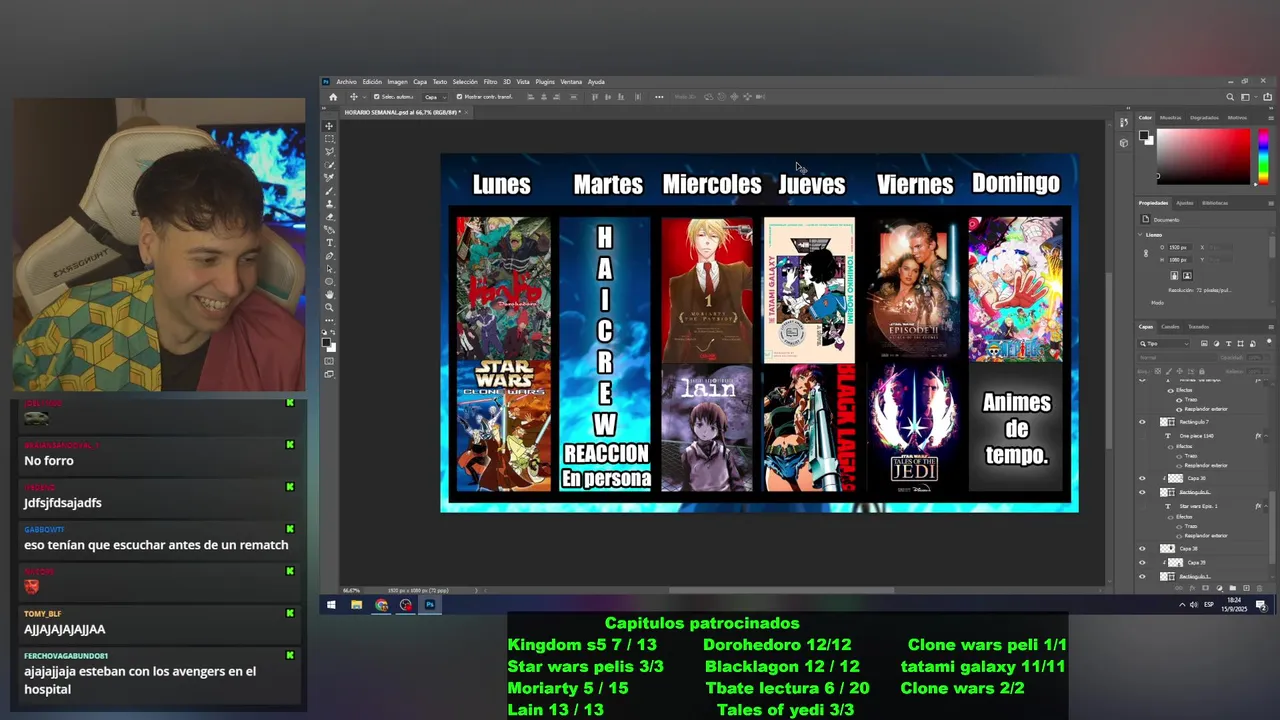The image size is (1280, 720).
Task: Open the Propiedades panel options menu
Action: [x=1271, y=203]
